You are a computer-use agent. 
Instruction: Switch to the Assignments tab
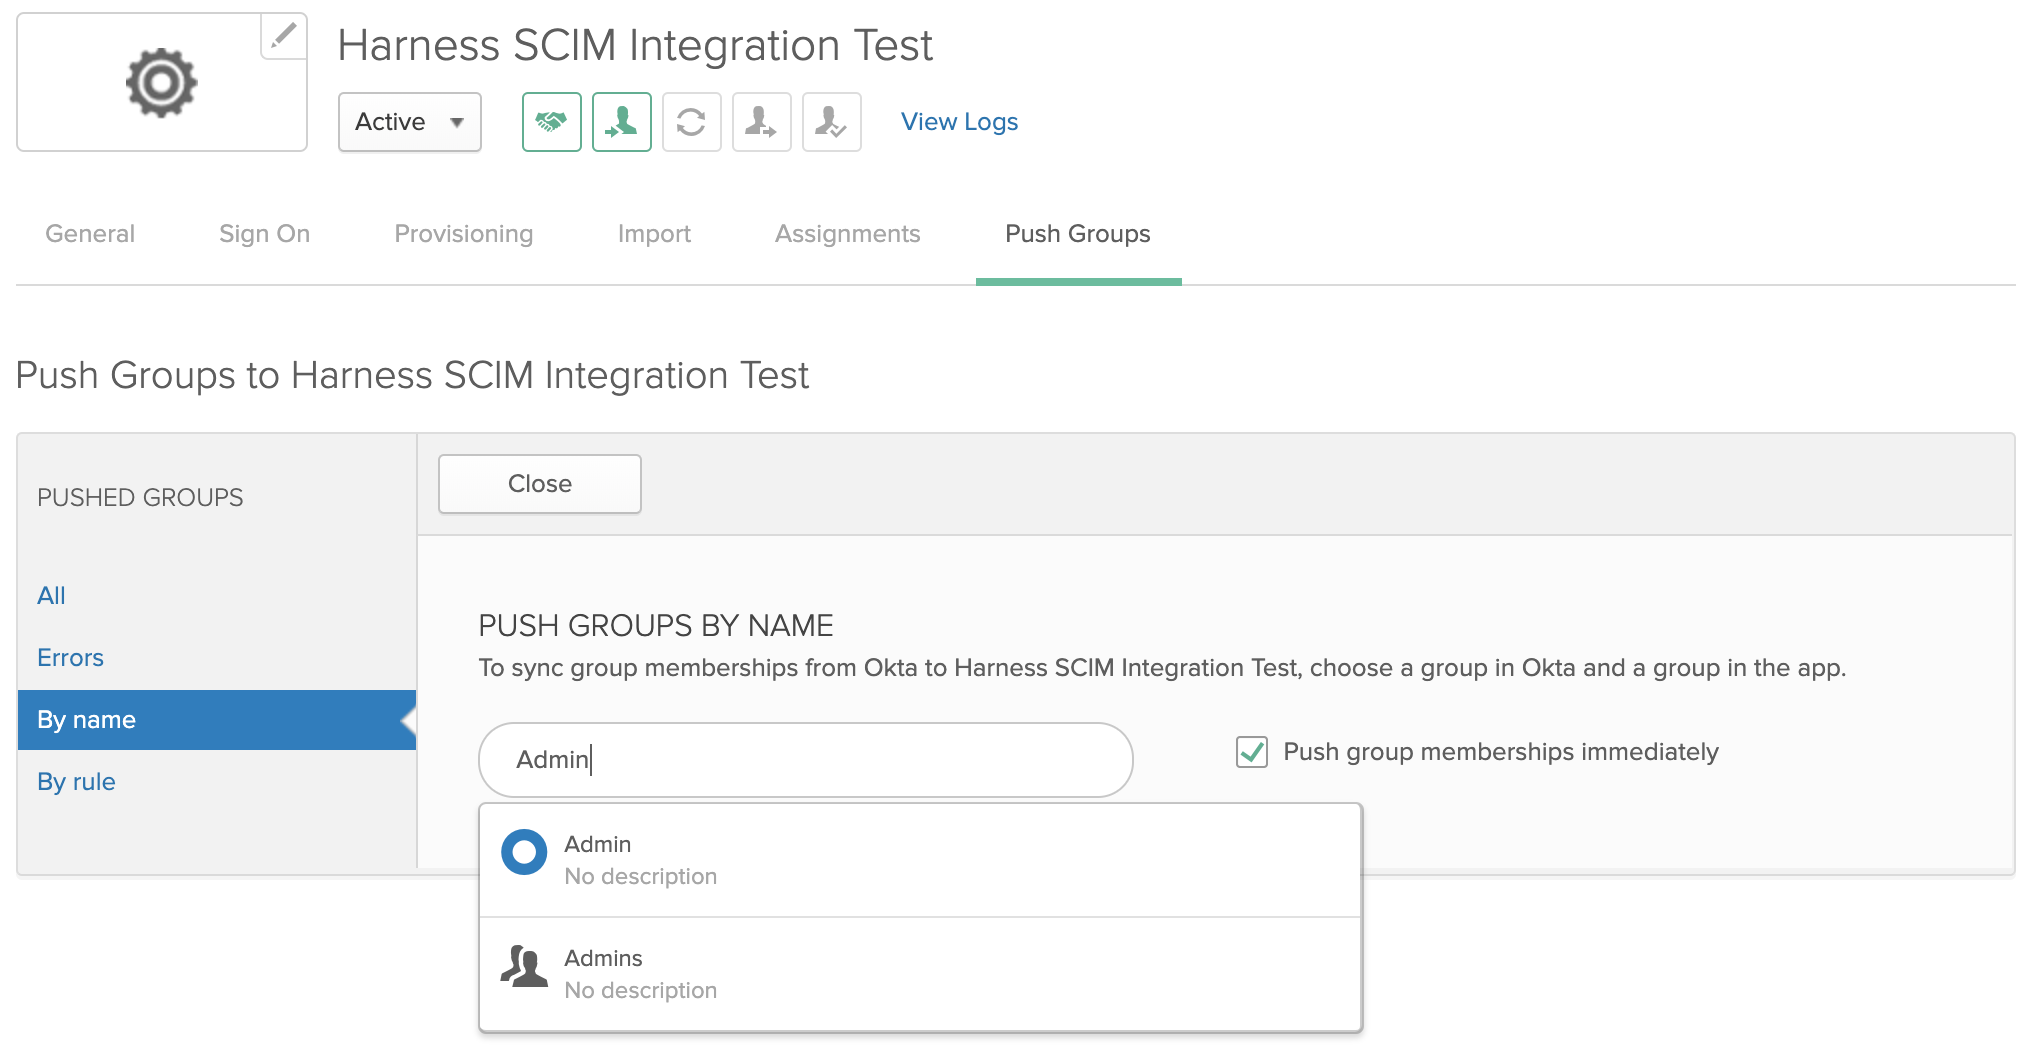848,234
